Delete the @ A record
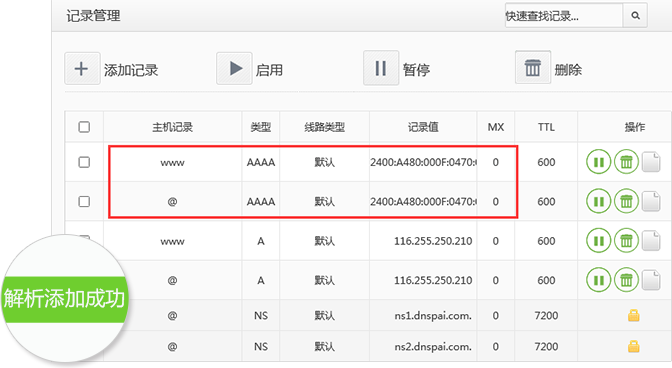 coord(626,280)
